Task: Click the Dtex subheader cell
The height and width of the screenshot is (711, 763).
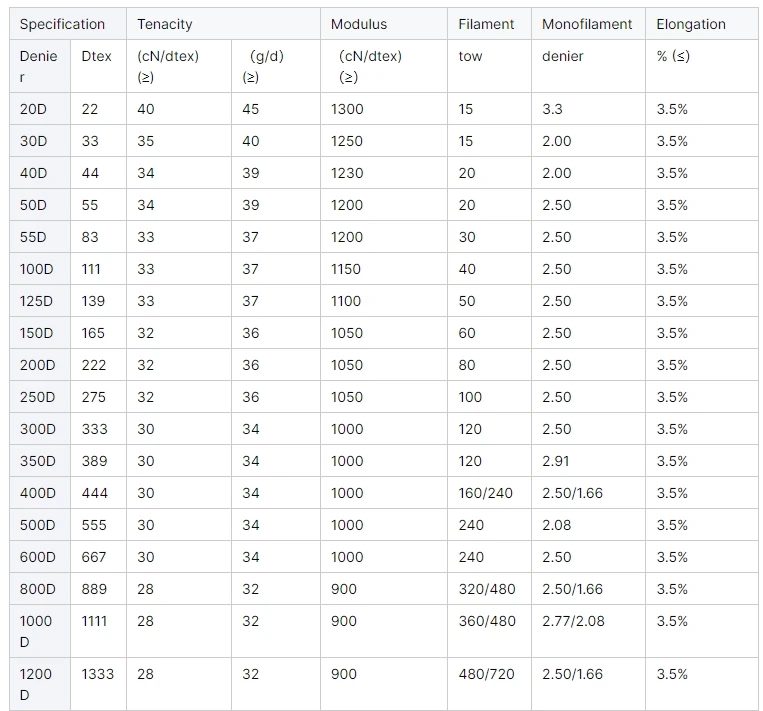Action: pyautogui.click(x=96, y=56)
